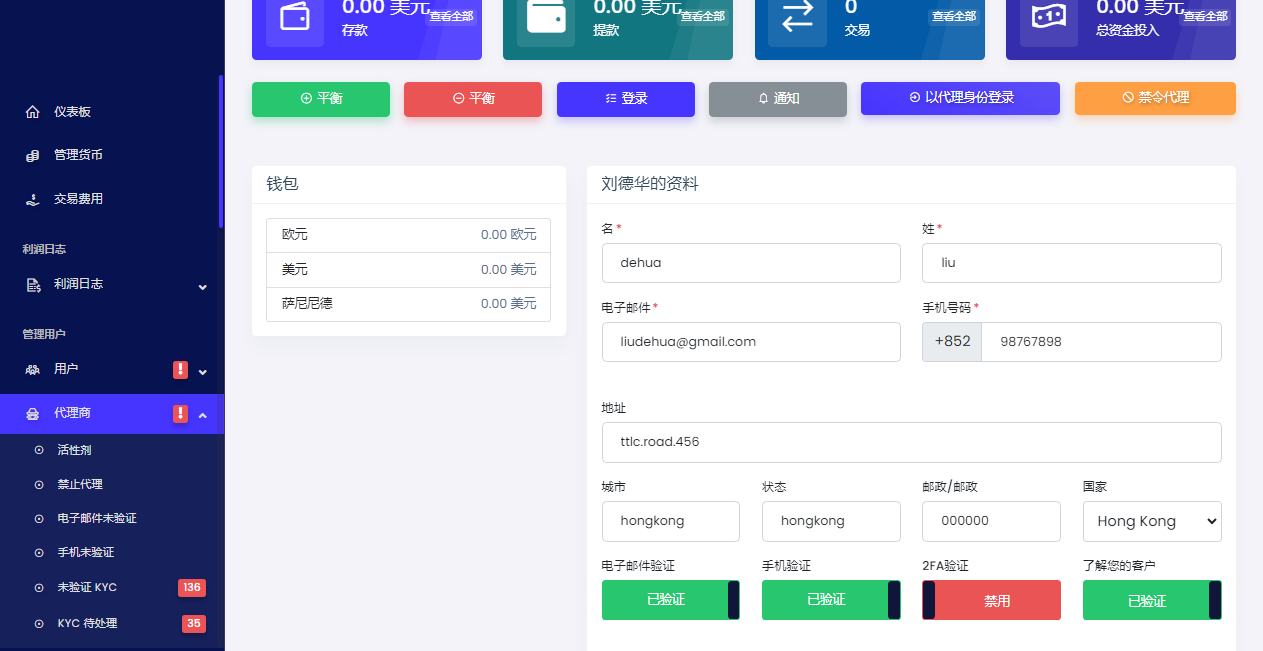Click the 利润日志 document icon
The height and width of the screenshot is (651, 1263).
click(32, 285)
